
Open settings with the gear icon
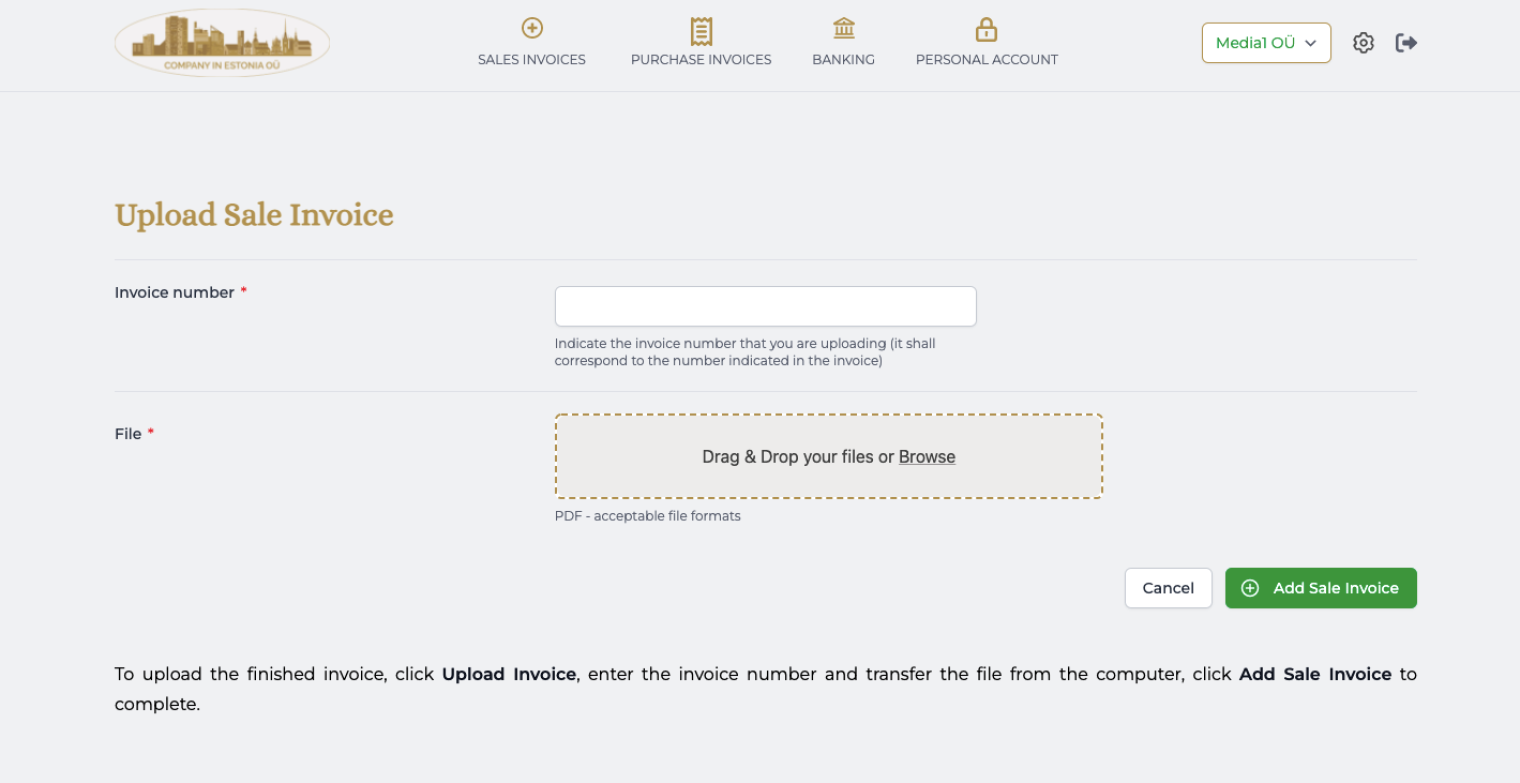pyautogui.click(x=1363, y=43)
